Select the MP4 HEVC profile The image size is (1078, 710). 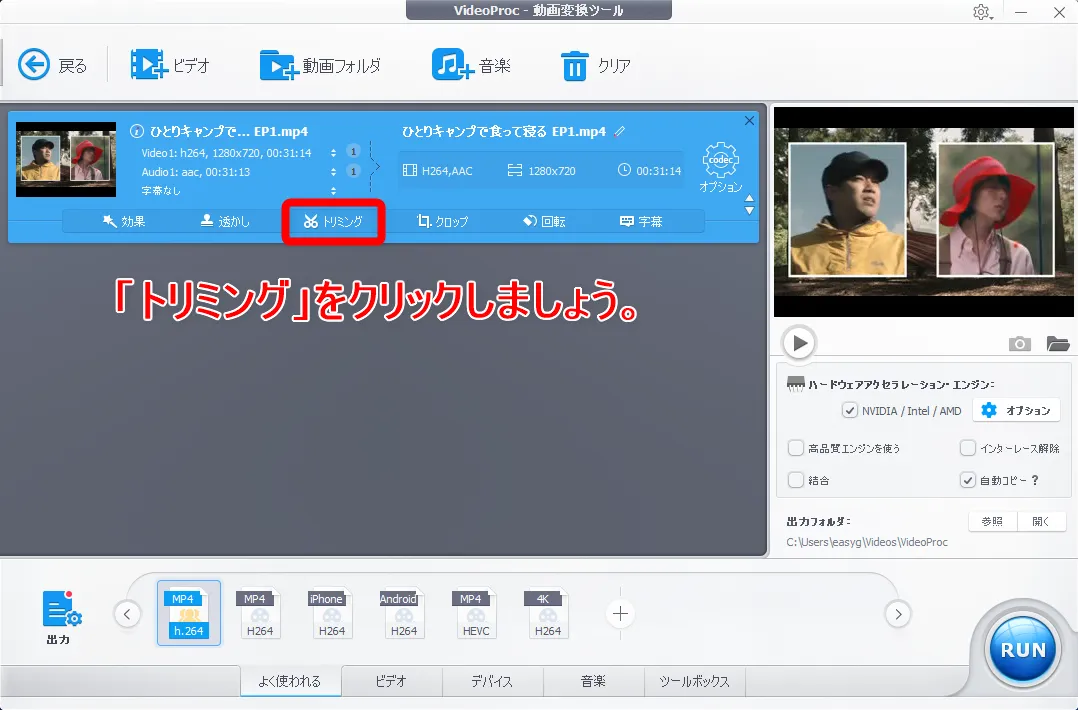click(476, 613)
